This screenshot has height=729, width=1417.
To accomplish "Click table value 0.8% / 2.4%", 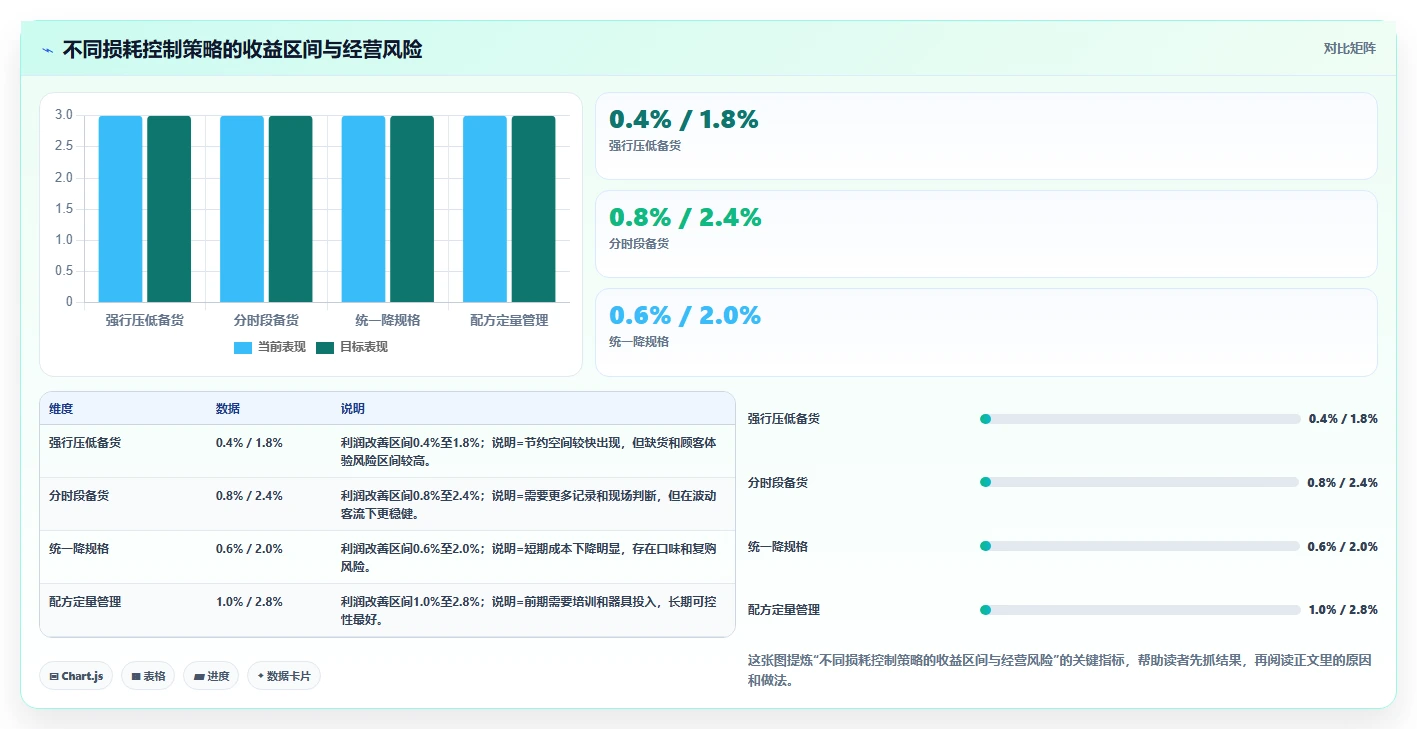I will click(x=249, y=495).
